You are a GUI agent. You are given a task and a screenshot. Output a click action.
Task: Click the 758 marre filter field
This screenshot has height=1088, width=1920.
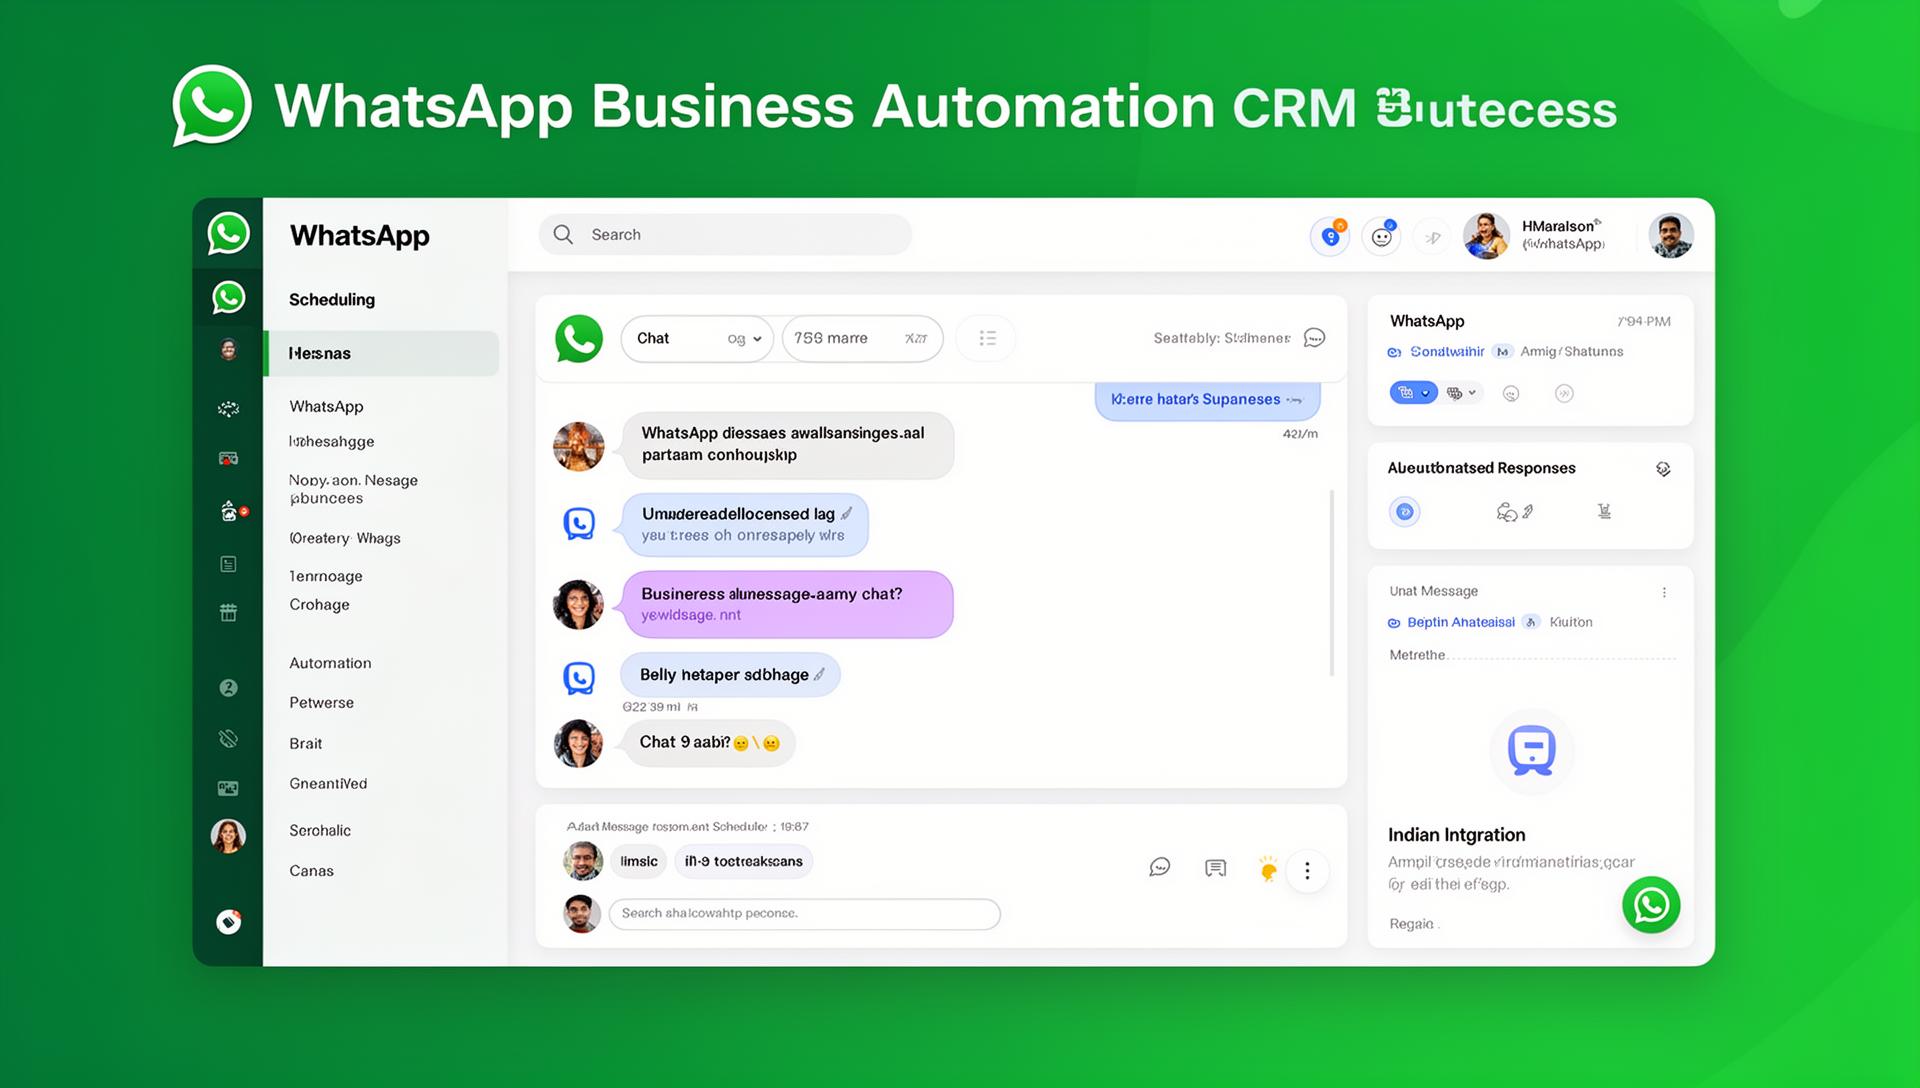click(862, 338)
